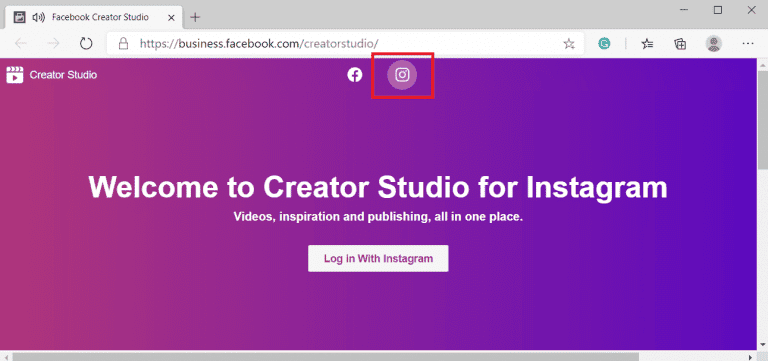The image size is (768, 361).
Task: Add this page to favorites star icon
Action: (569, 44)
